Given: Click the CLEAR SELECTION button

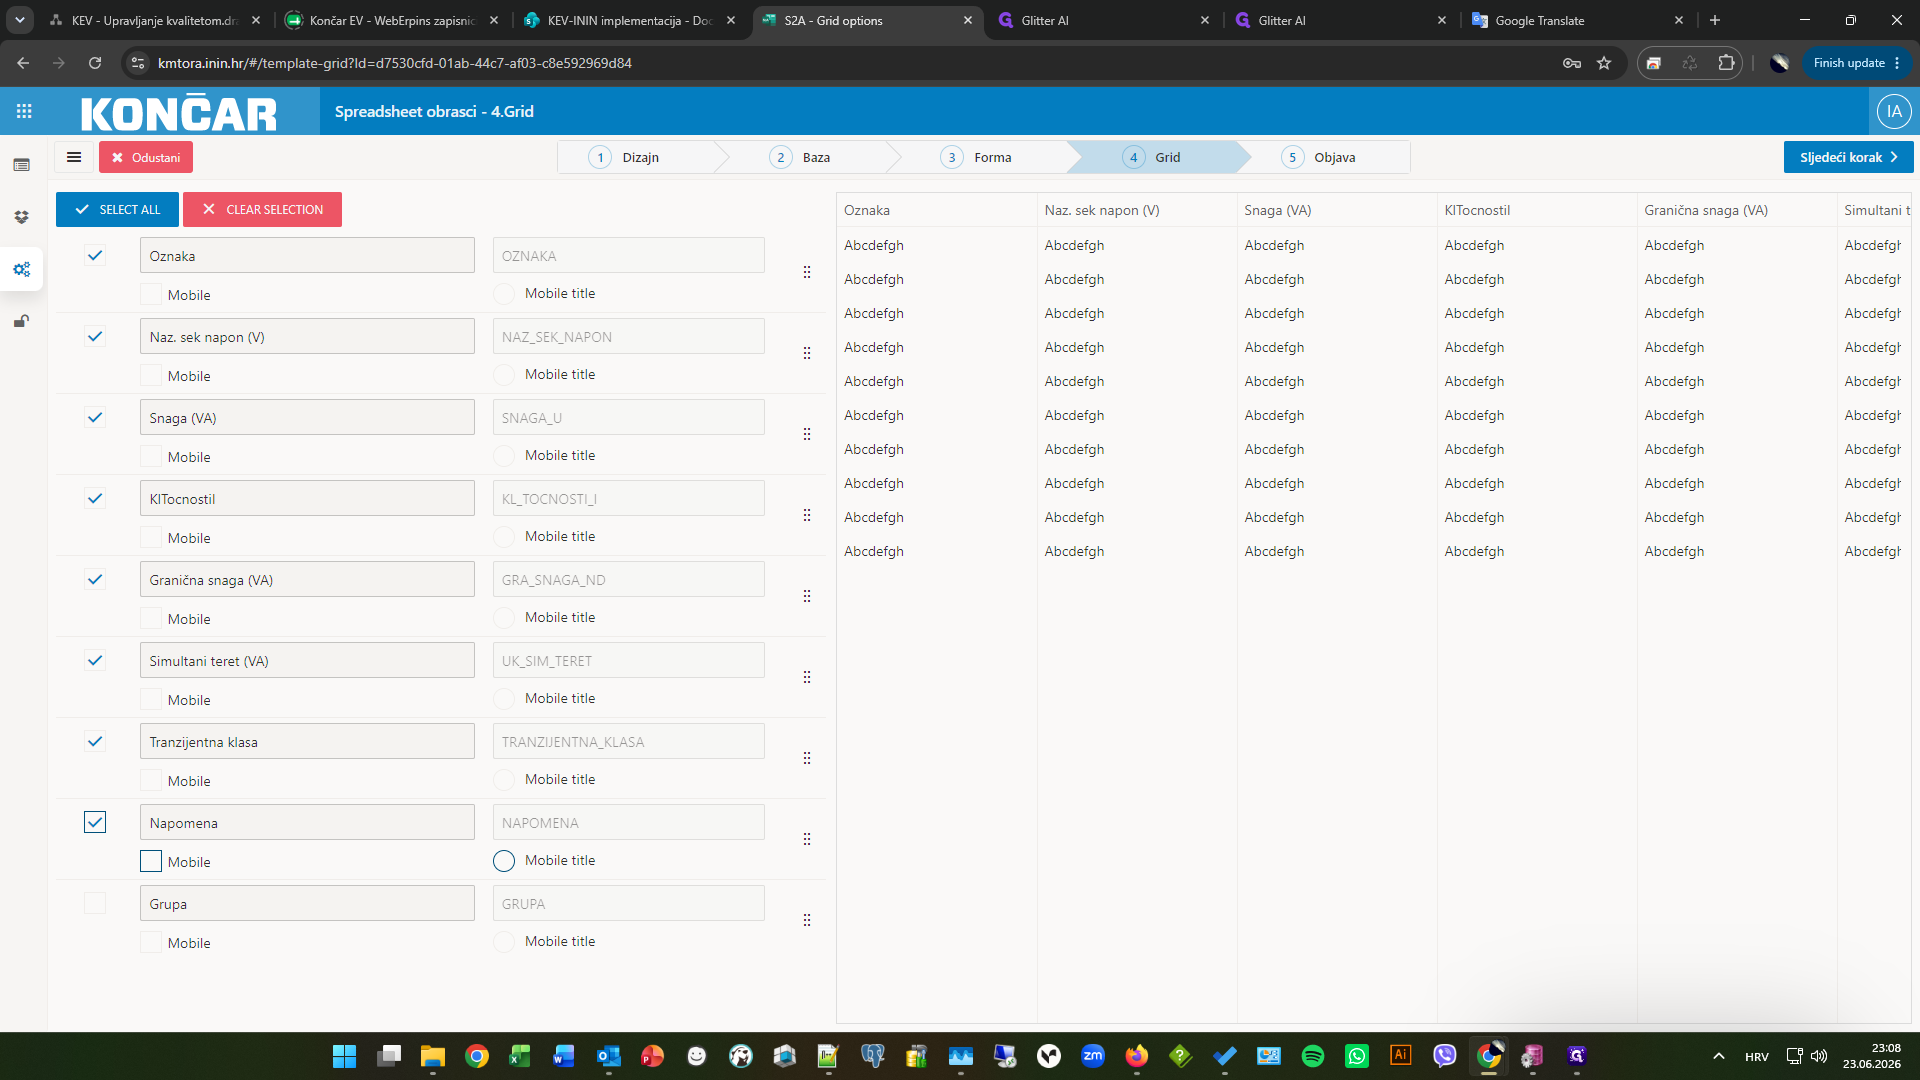Looking at the screenshot, I should [262, 209].
